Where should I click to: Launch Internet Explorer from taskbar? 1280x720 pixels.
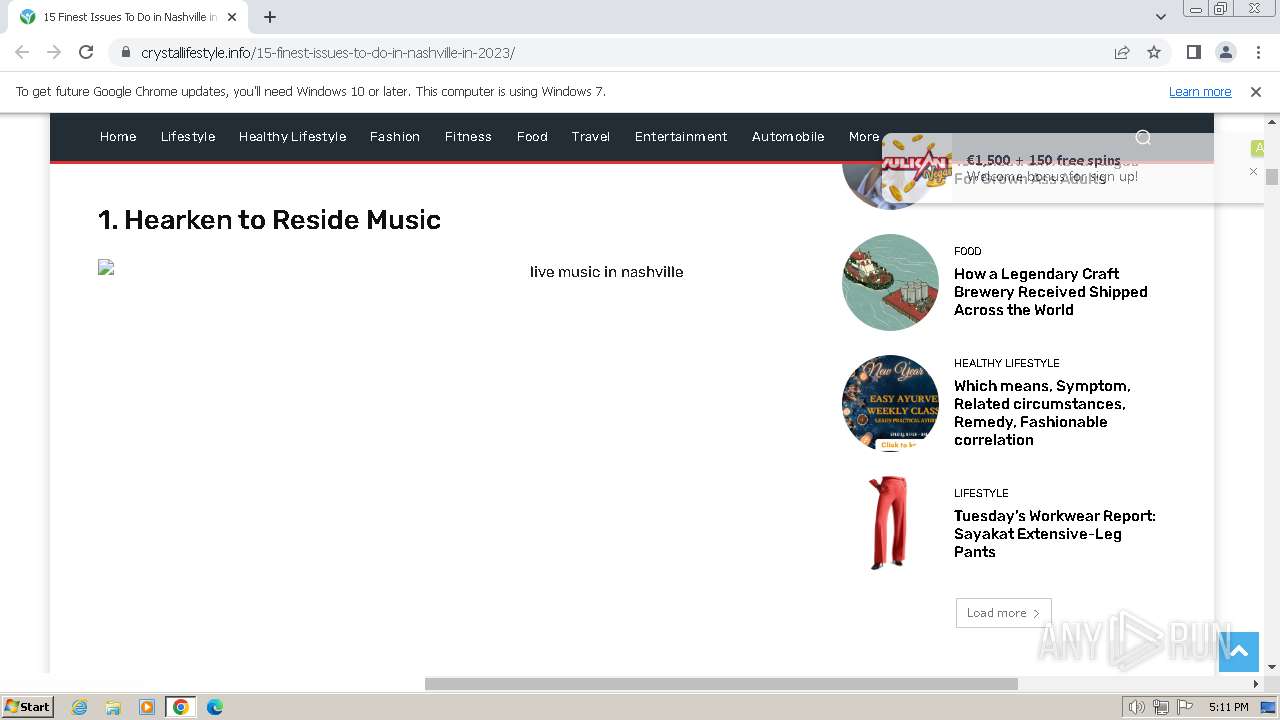(x=79, y=707)
